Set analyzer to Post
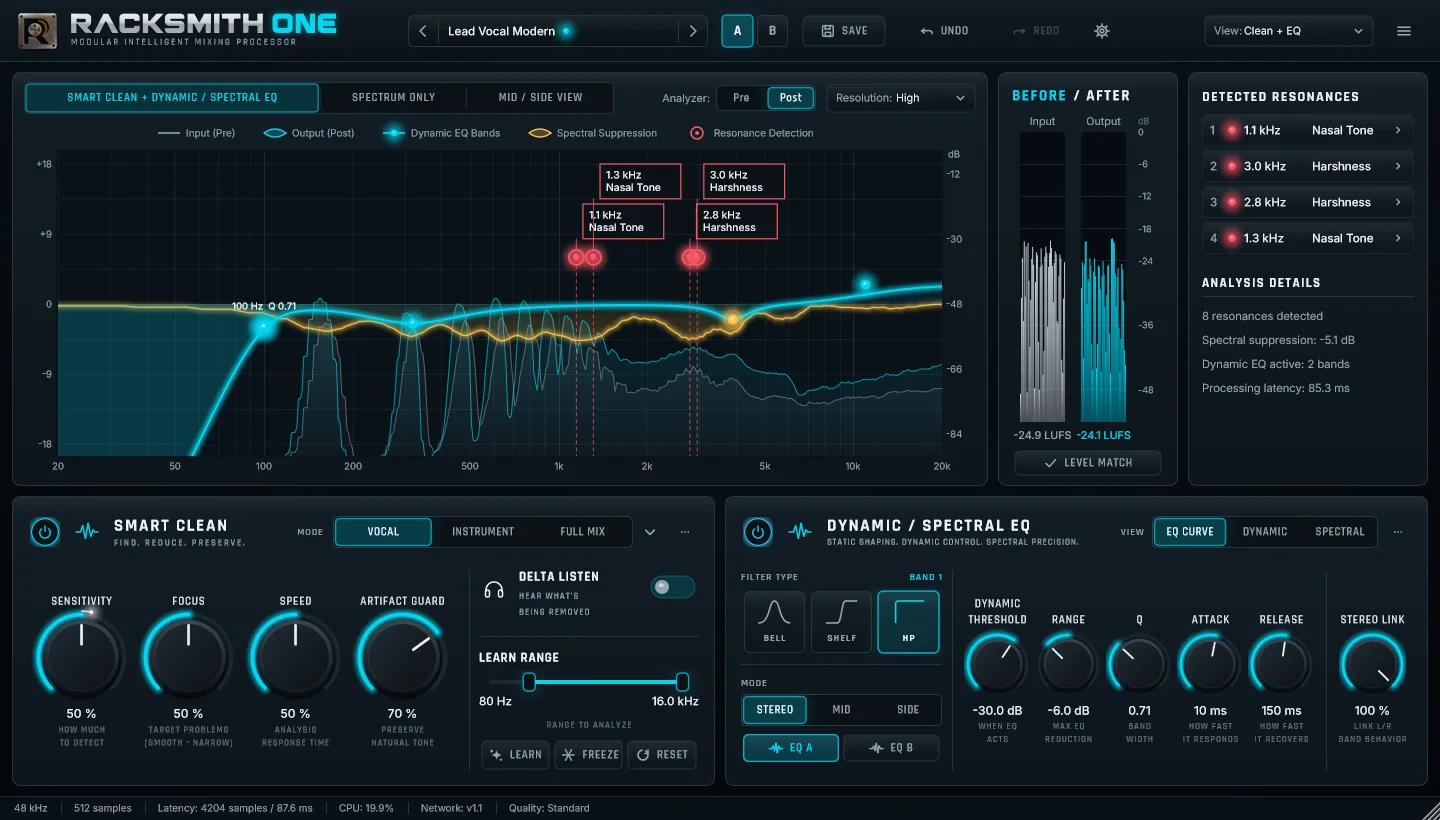1440x820 pixels. coord(791,98)
